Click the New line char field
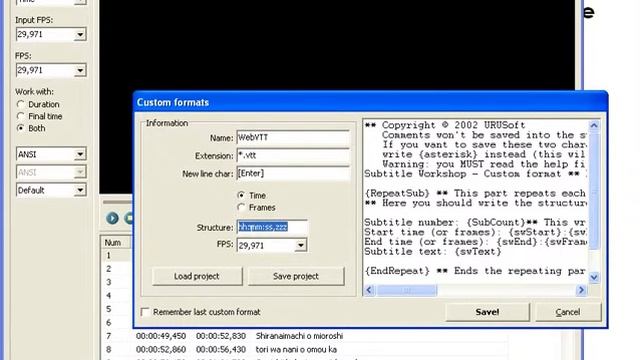Screen dimensions: 640x360 point(293,173)
